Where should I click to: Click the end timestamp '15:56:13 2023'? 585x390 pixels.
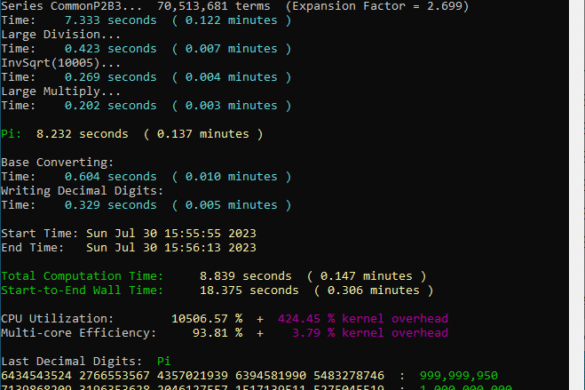[x=210, y=248]
